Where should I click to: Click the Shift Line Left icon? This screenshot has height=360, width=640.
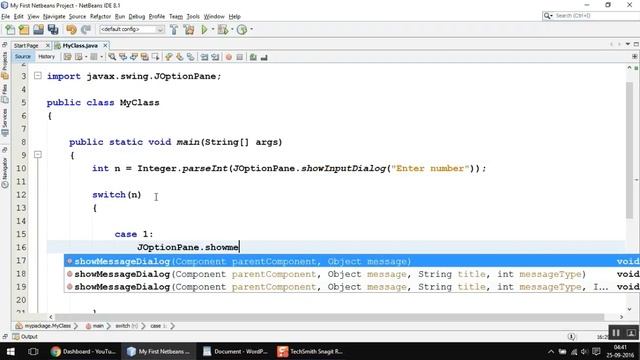(204, 57)
